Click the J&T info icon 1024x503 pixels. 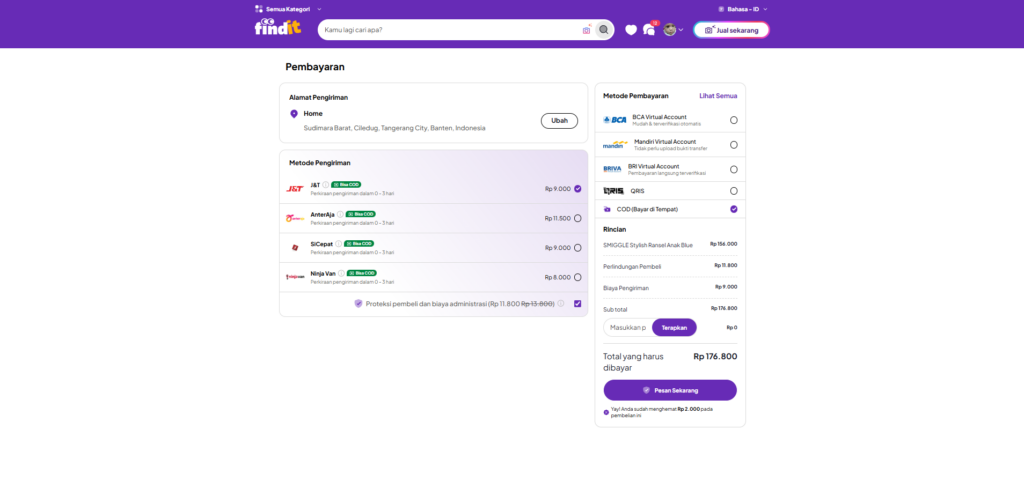(x=326, y=185)
